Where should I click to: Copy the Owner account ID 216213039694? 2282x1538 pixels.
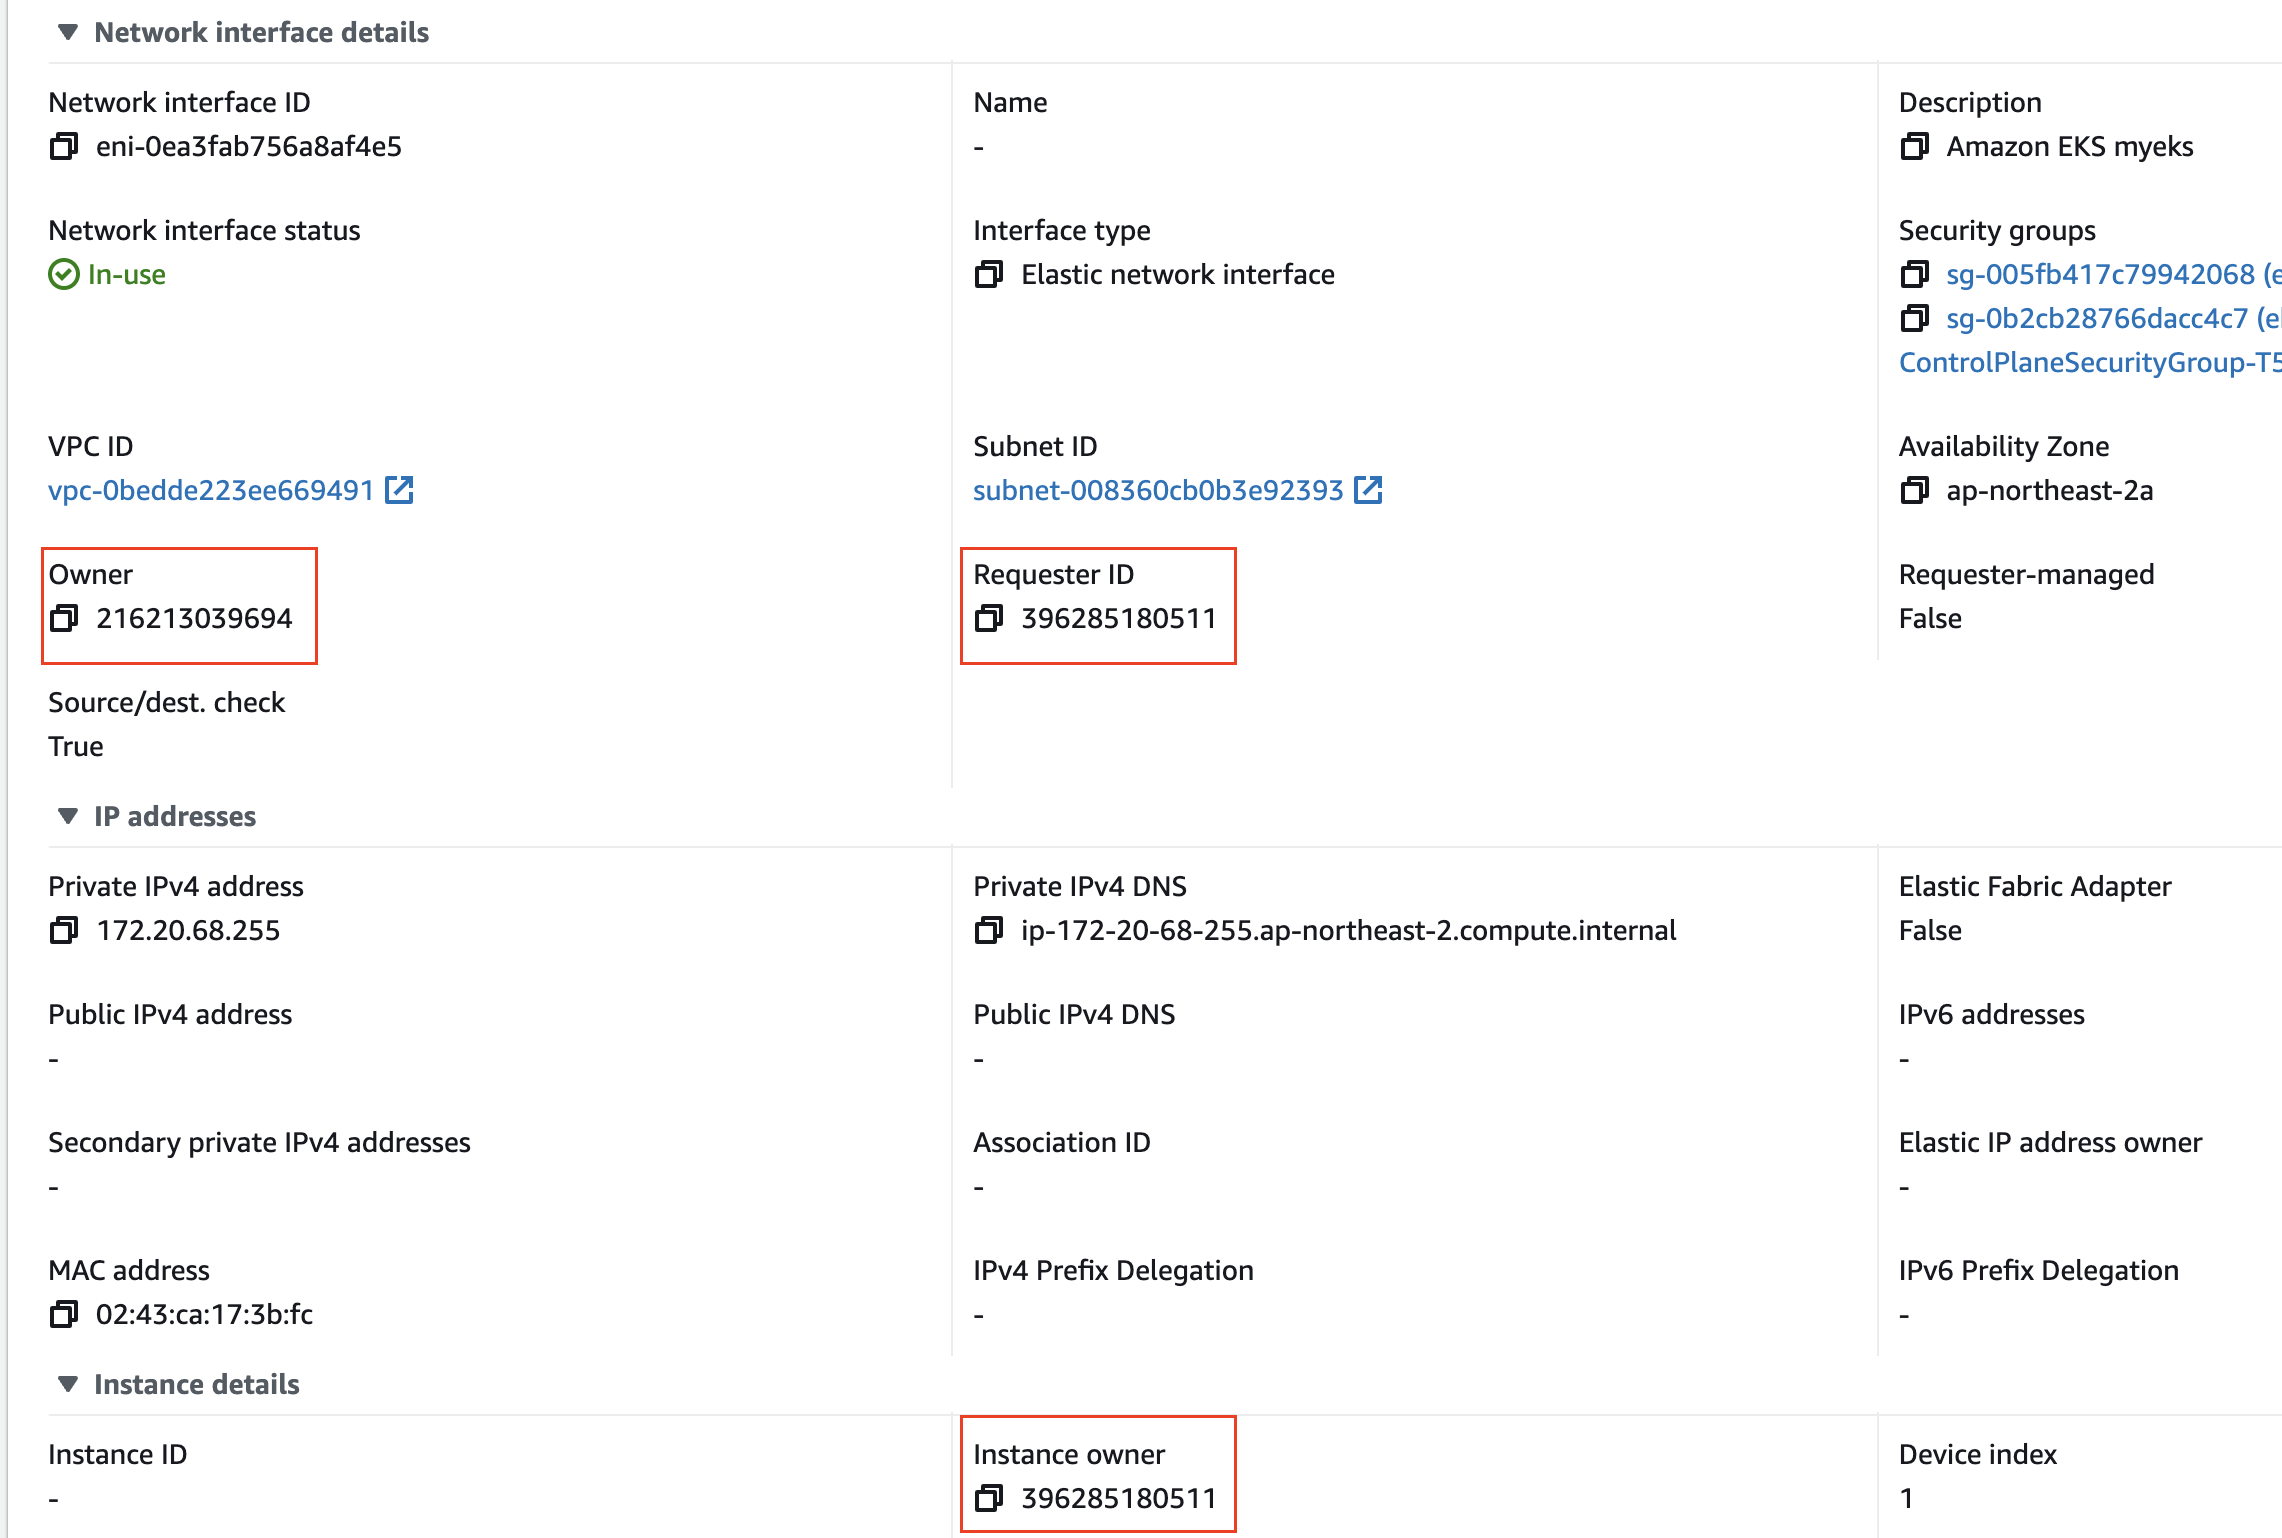click(x=64, y=618)
